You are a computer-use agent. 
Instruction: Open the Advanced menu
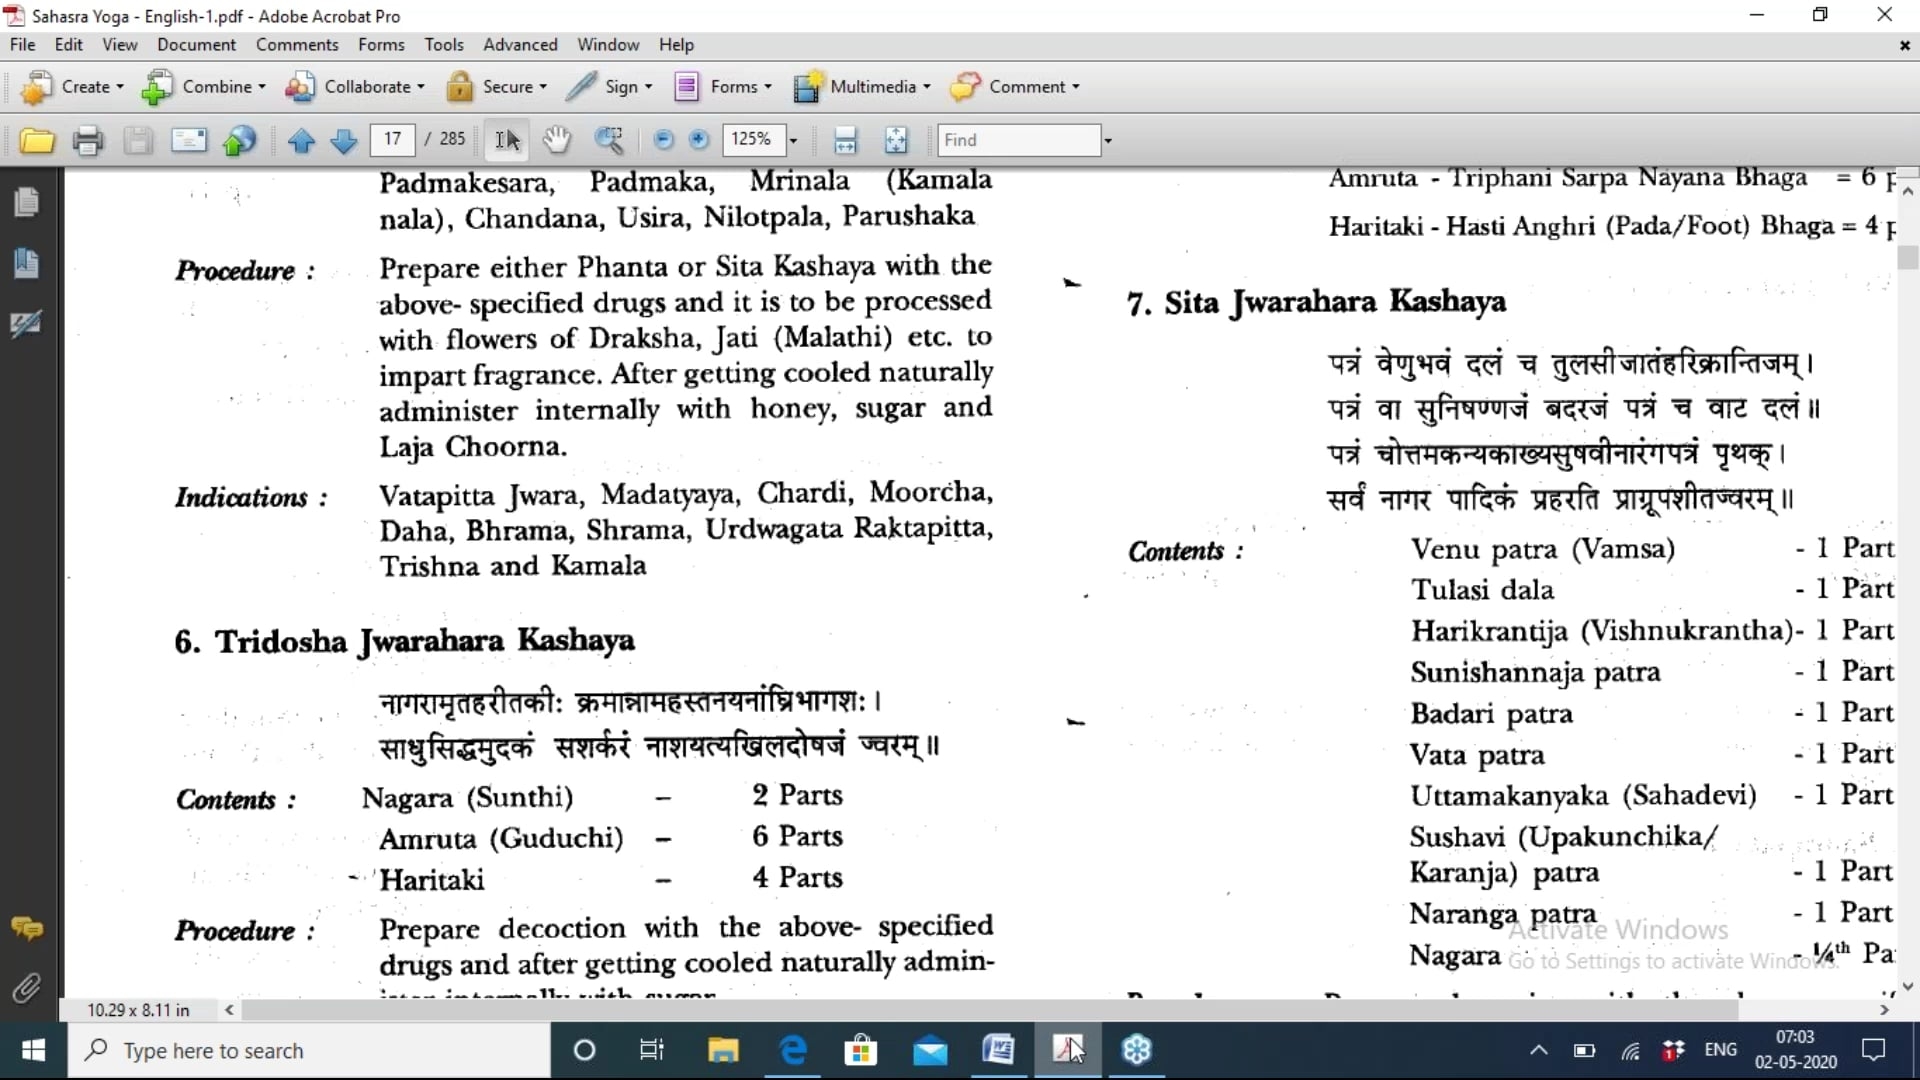click(520, 45)
